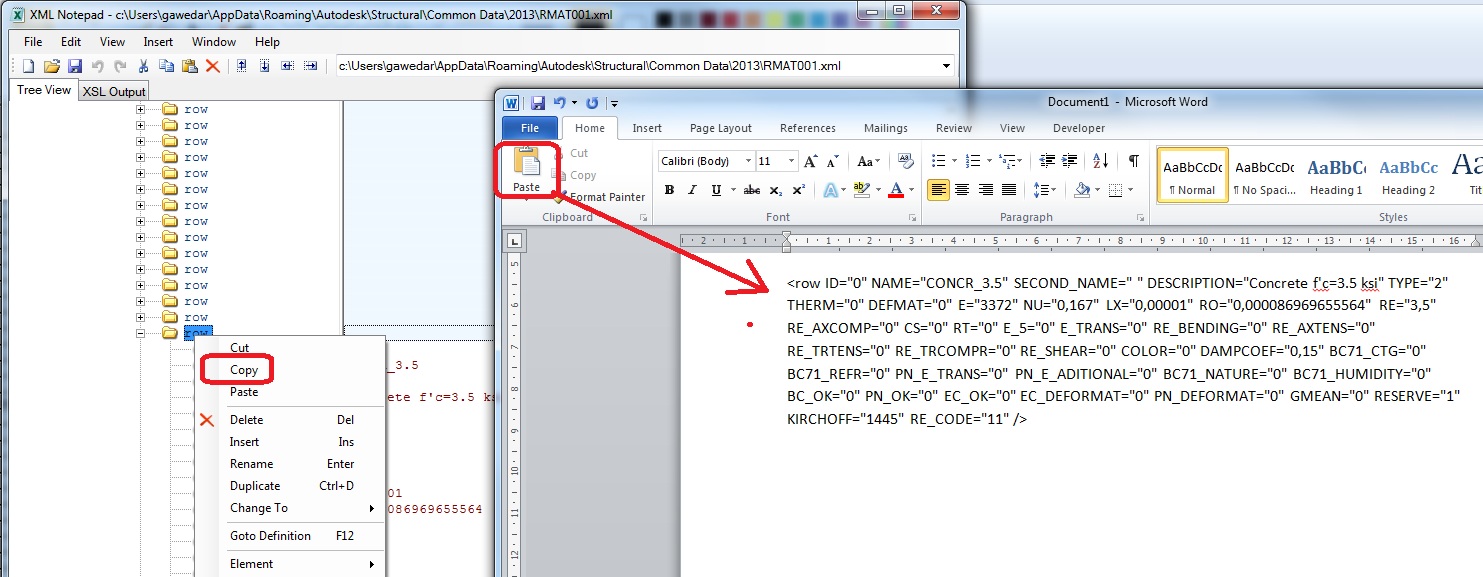Choose Copy from the context menu

click(244, 370)
